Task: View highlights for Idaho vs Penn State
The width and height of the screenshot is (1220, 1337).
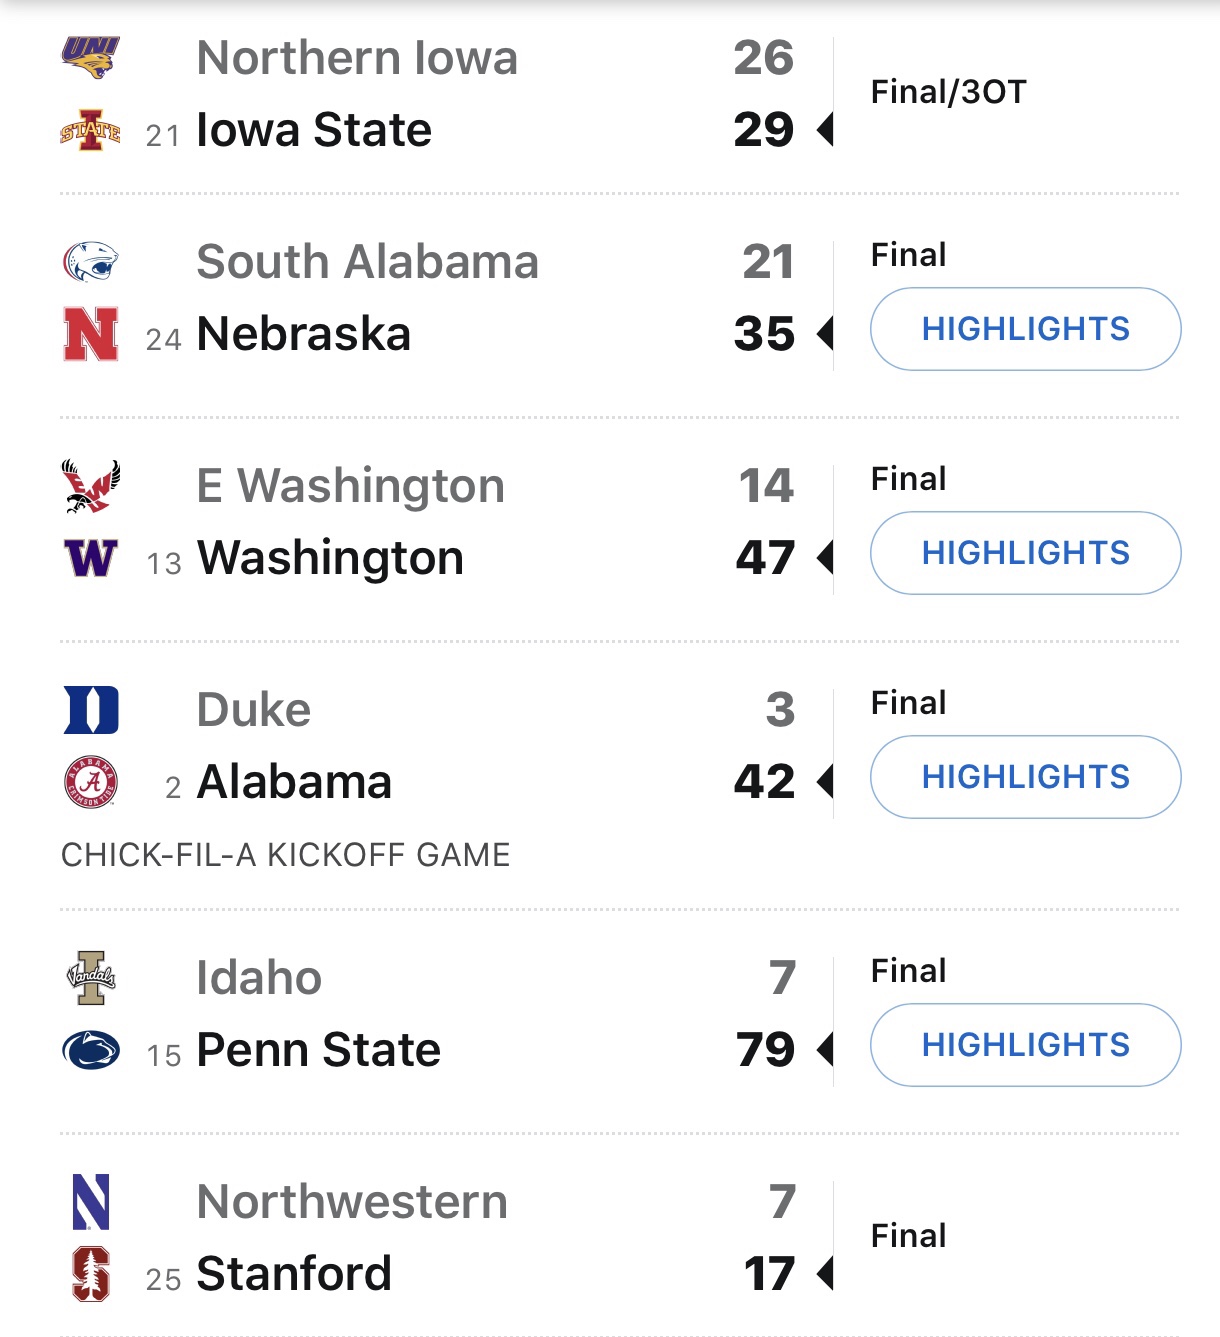Action: click(1025, 1045)
